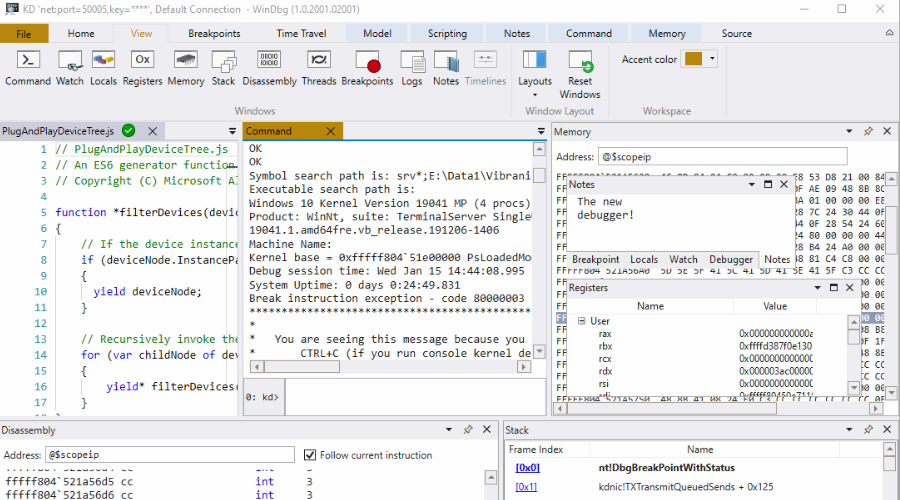The height and width of the screenshot is (500, 900).
Task: Close the Stack panel
Action: [x=887, y=429]
